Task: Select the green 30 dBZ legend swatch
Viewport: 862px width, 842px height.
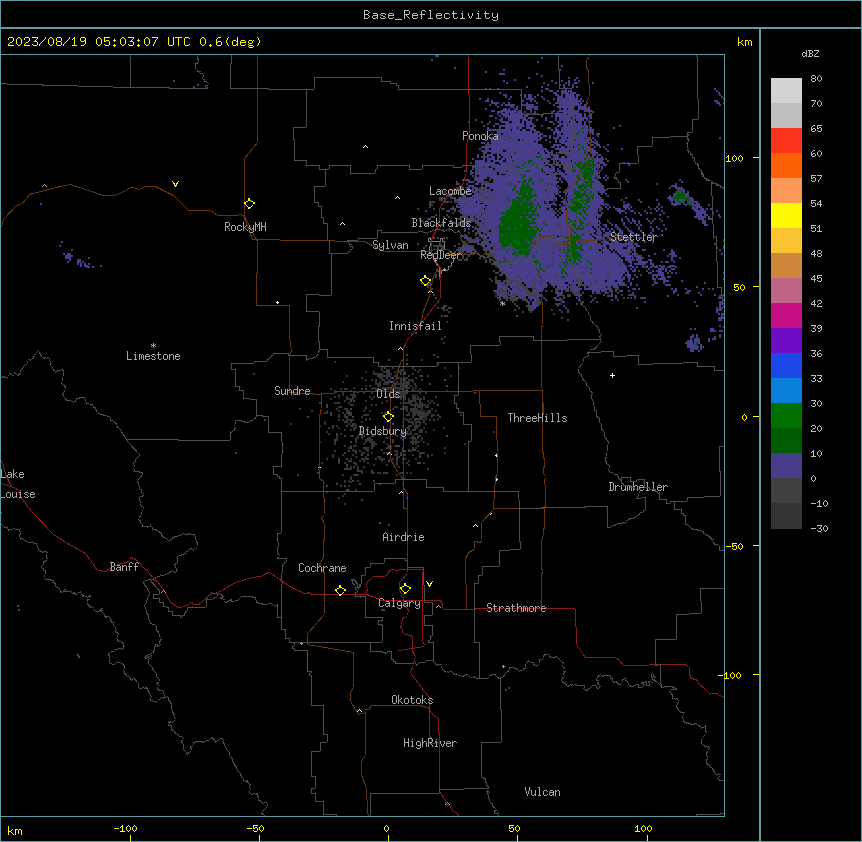Action: click(786, 416)
